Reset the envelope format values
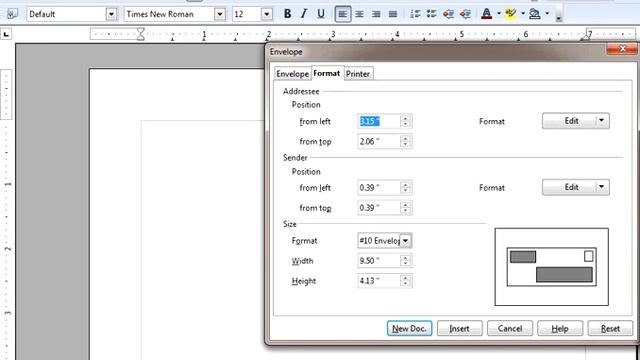This screenshot has width=640, height=360. [x=610, y=328]
